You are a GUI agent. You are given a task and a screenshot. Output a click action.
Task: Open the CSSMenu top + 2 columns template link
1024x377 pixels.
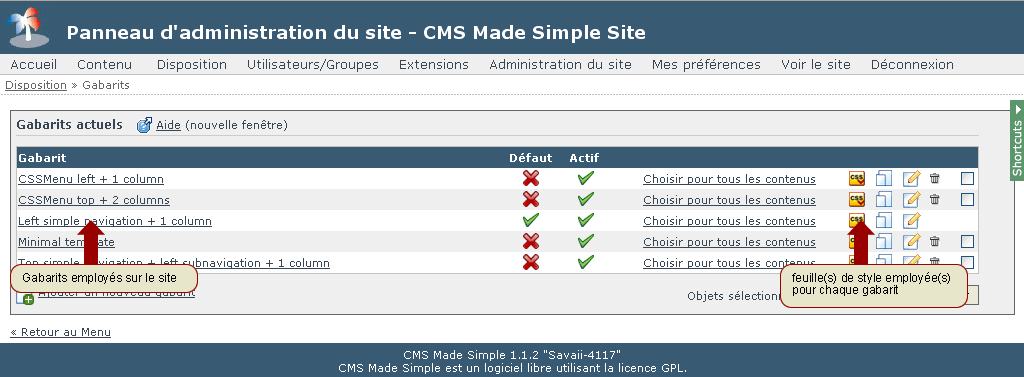pyautogui.click(x=94, y=200)
